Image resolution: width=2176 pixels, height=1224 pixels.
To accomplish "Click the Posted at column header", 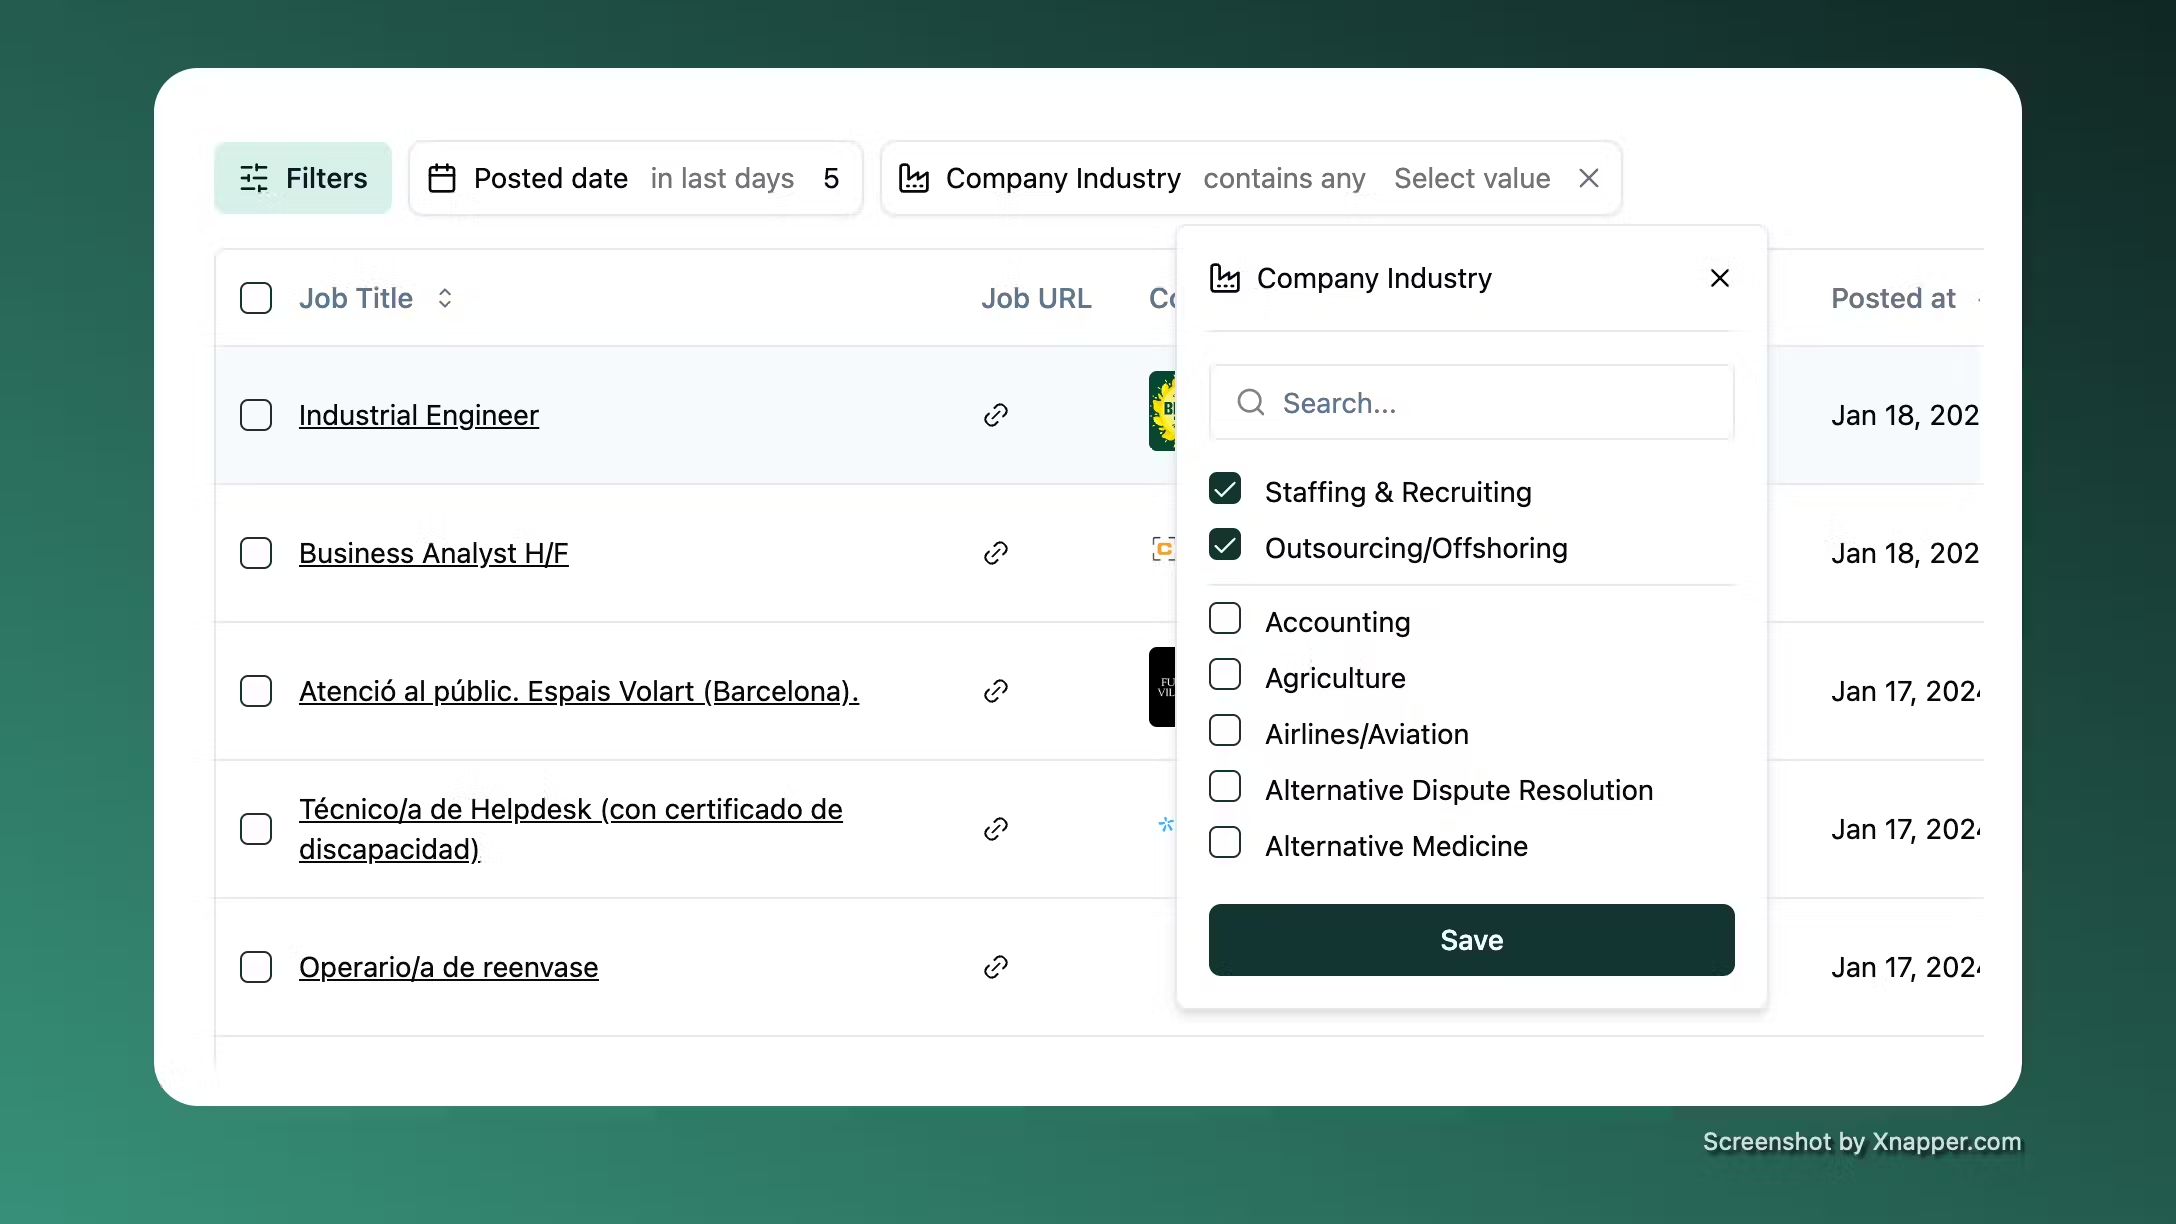I will pos(1892,298).
